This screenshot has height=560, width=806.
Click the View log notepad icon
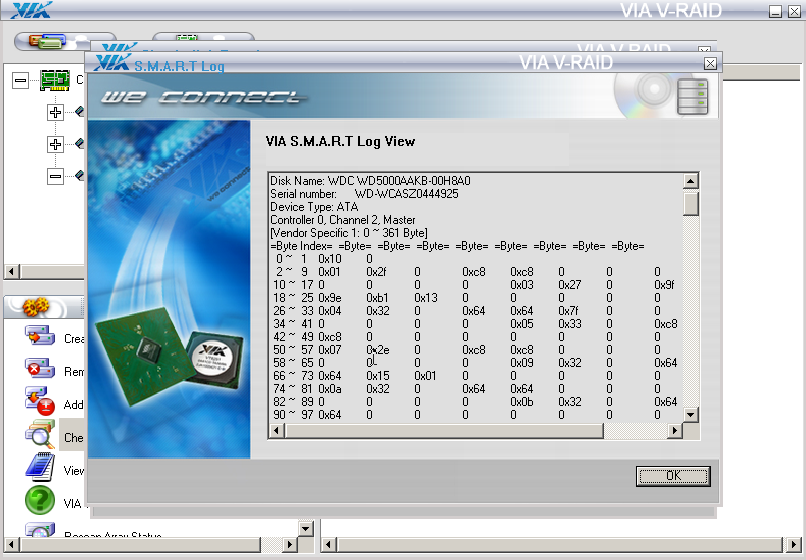40,467
